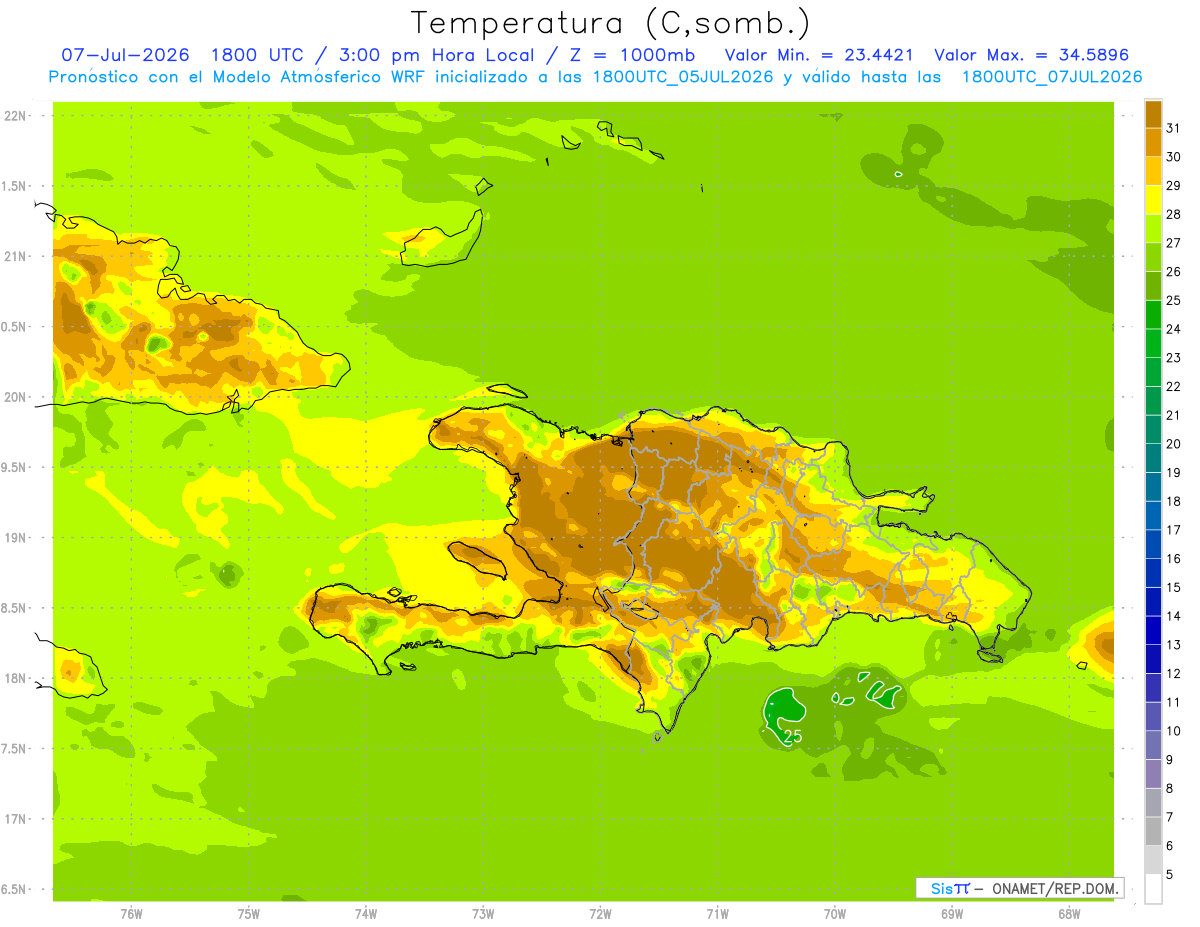The width and height of the screenshot is (1200, 927).
Task: Click the '28' legend value
Action: coord(1174,214)
